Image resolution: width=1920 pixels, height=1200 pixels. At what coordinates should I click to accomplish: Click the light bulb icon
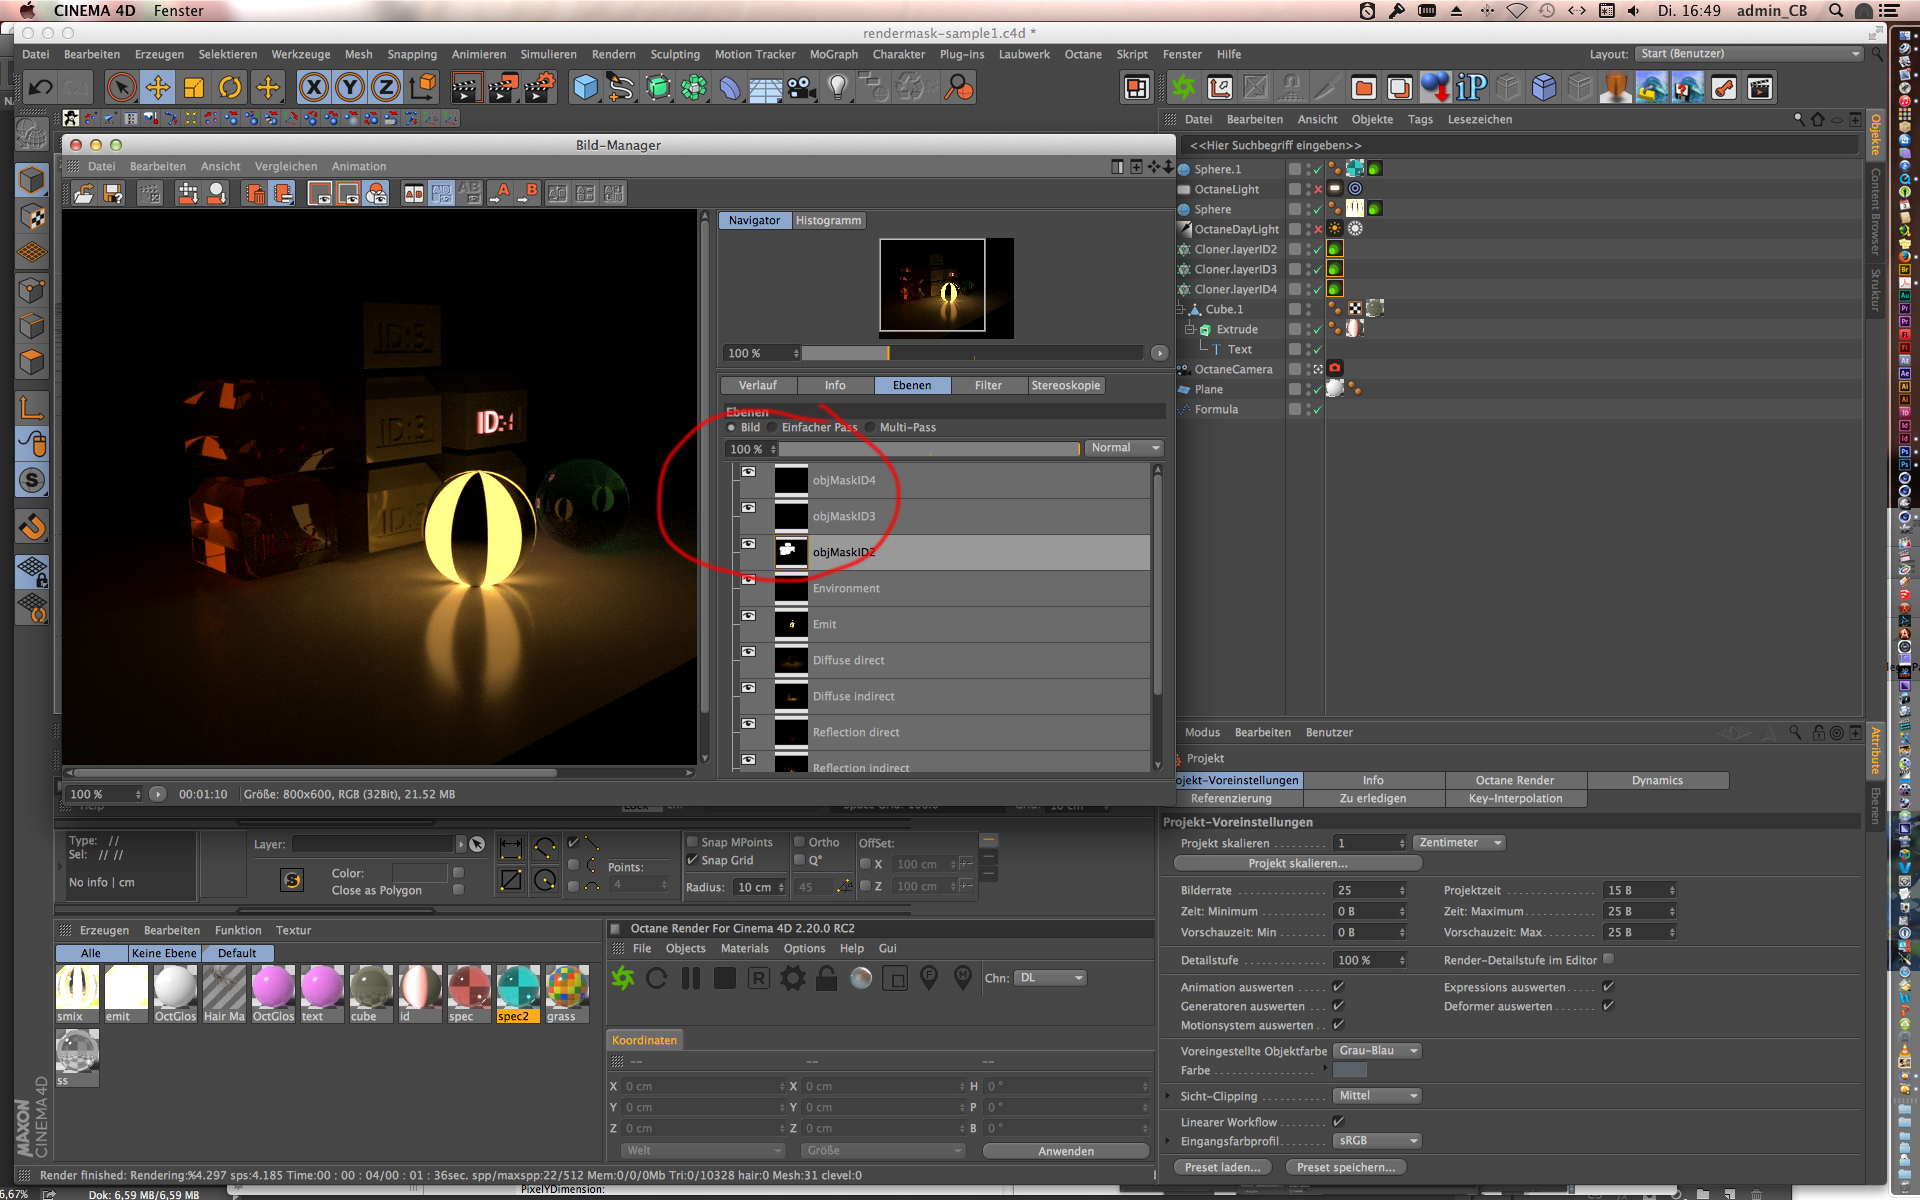pyautogui.click(x=838, y=88)
